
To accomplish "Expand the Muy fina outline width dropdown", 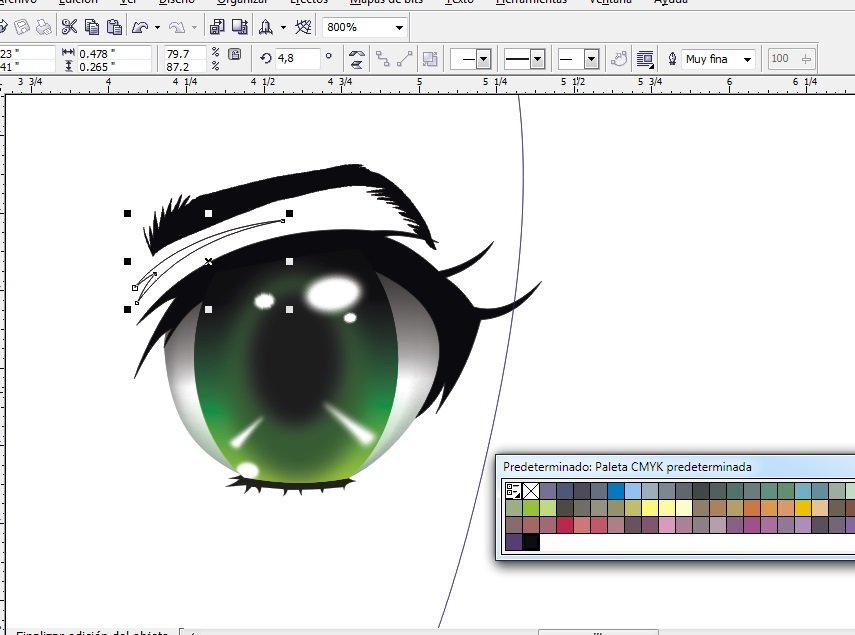I will click(748, 59).
